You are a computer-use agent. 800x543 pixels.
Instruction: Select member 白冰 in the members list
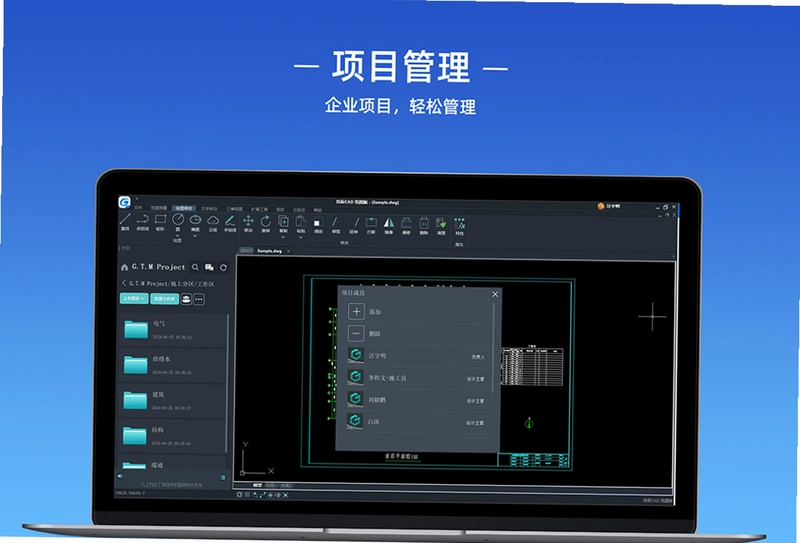tap(417, 422)
